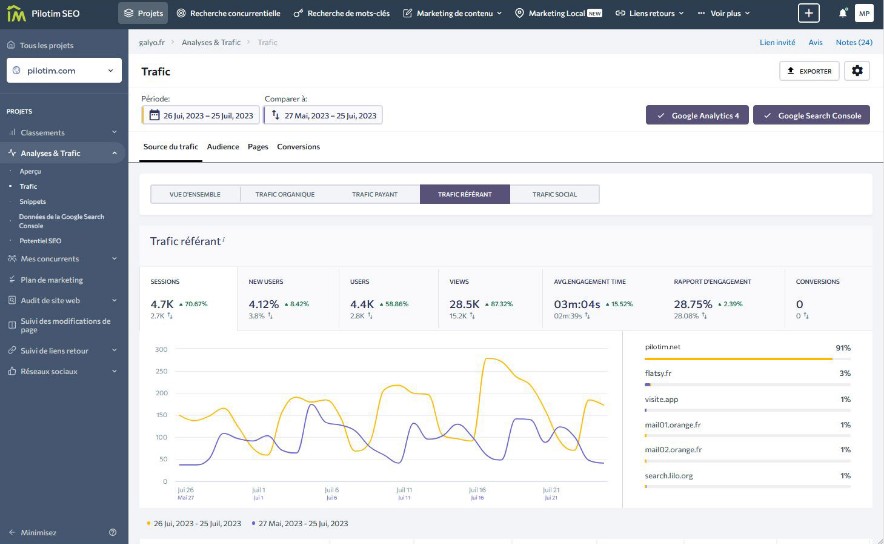Click the plus add button in top bar
Viewport: 884px width, 544px height.
[x=808, y=13]
